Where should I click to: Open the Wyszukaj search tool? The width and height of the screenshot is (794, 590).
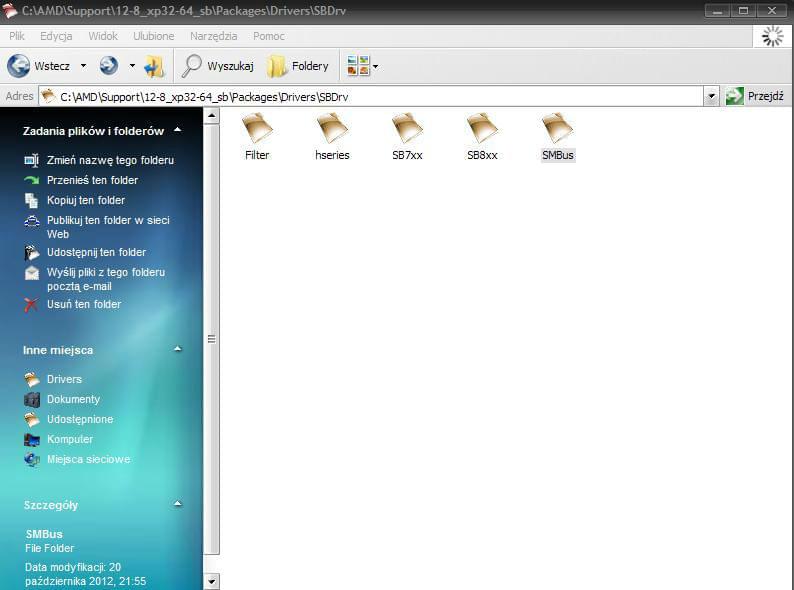coord(218,66)
